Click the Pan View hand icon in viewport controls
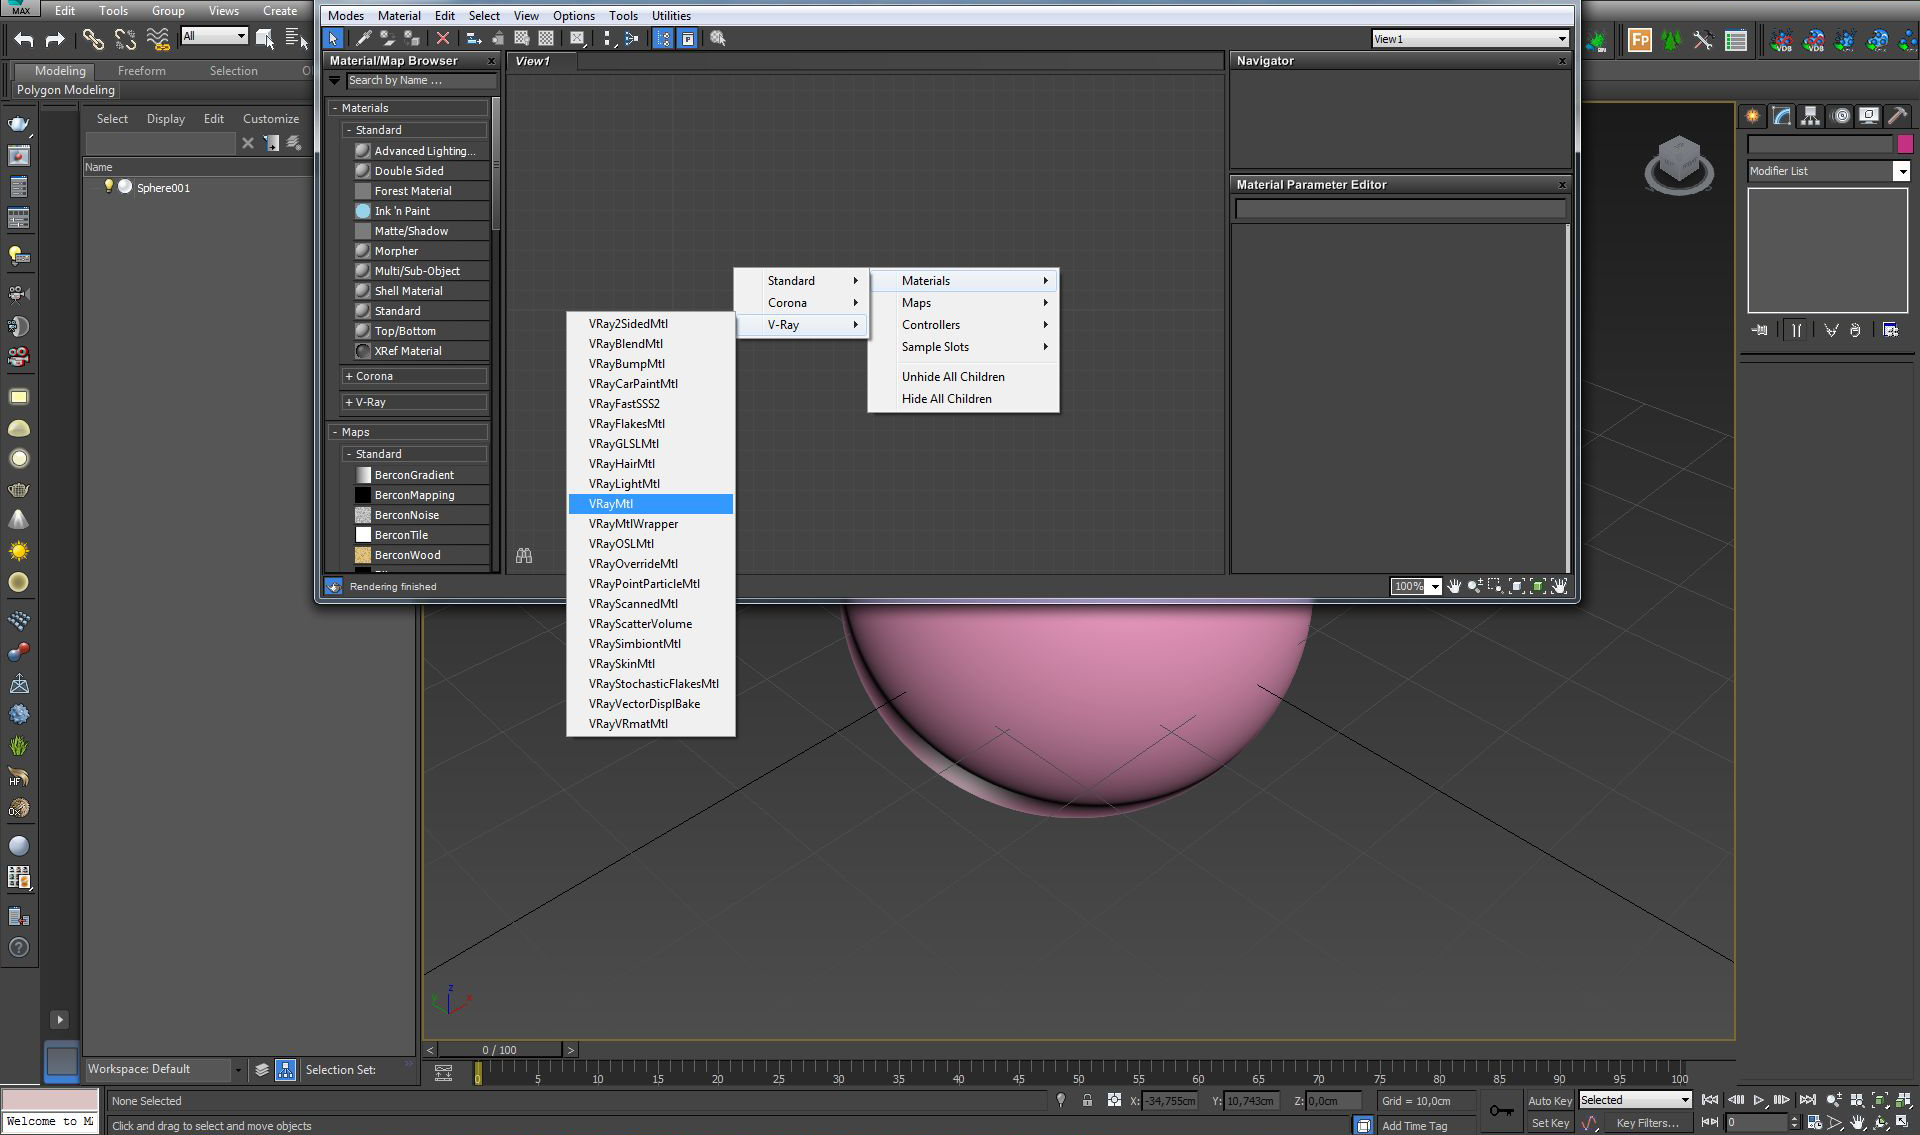Image resolution: width=1920 pixels, height=1135 pixels. click(x=1858, y=1122)
